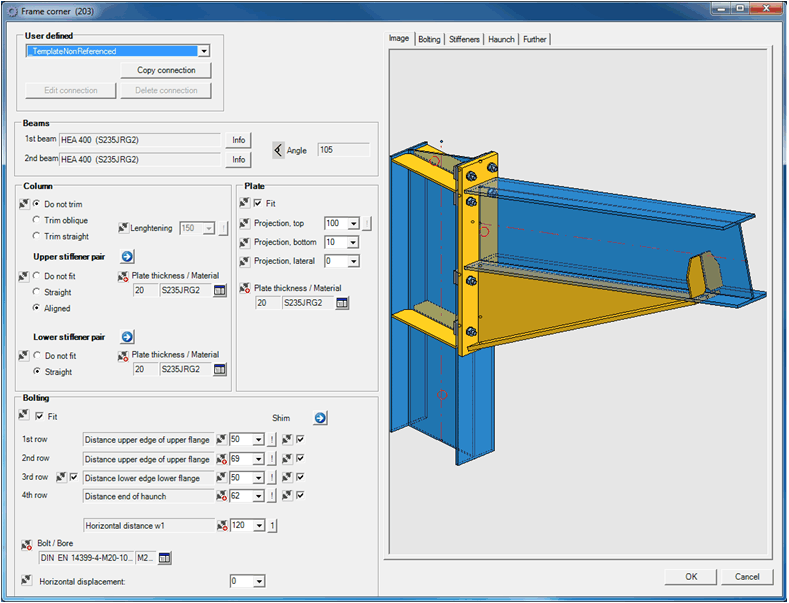Image resolution: width=789 pixels, height=603 pixels.
Task: Click the Shim blue arrow button
Action: (x=320, y=418)
